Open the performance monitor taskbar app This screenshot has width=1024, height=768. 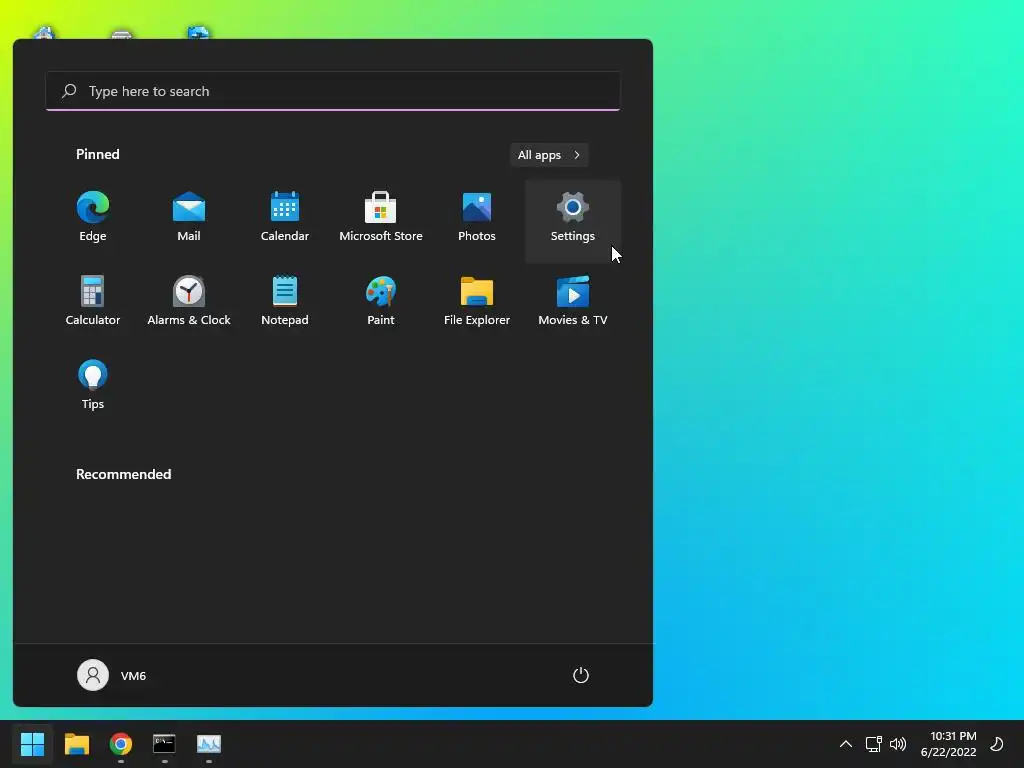(x=209, y=744)
